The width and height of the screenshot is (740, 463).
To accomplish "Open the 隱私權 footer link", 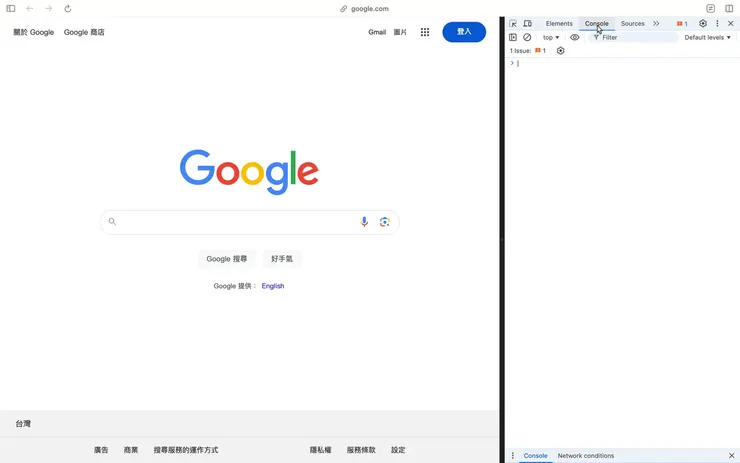I will pyautogui.click(x=320, y=450).
